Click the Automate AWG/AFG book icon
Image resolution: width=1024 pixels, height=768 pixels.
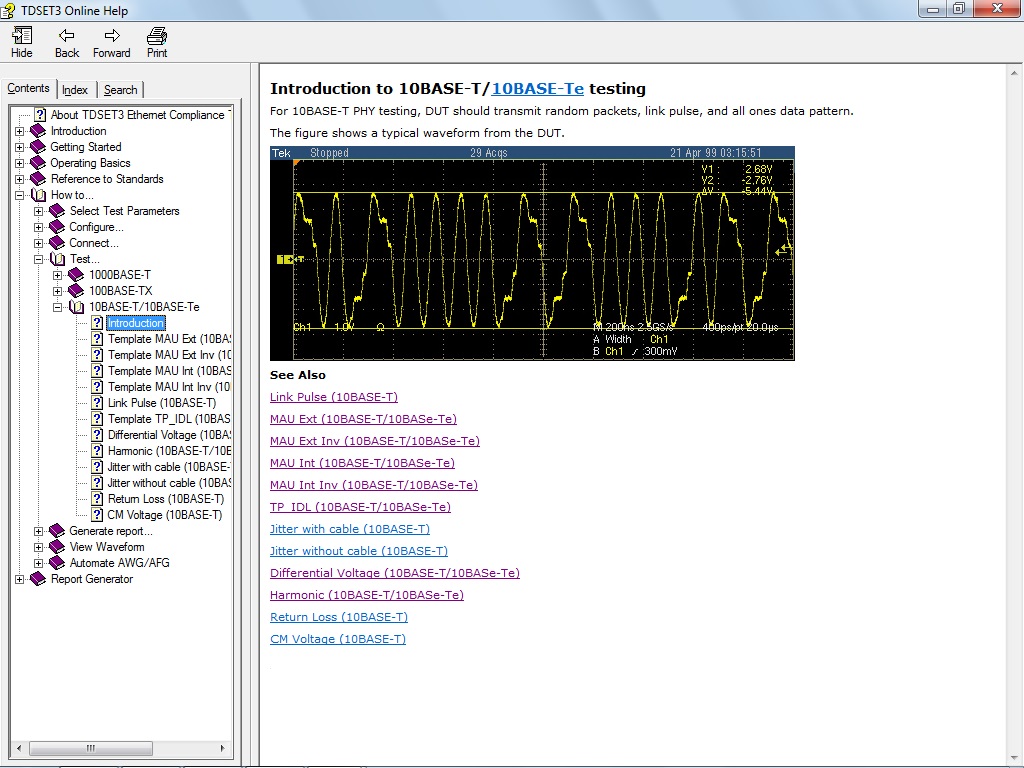(57, 563)
